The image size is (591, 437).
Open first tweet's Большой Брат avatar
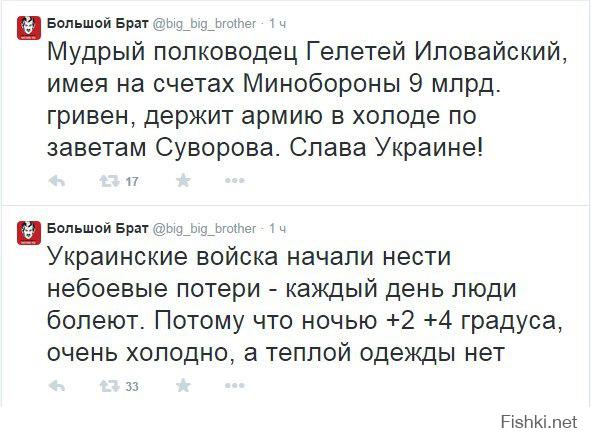point(29,28)
